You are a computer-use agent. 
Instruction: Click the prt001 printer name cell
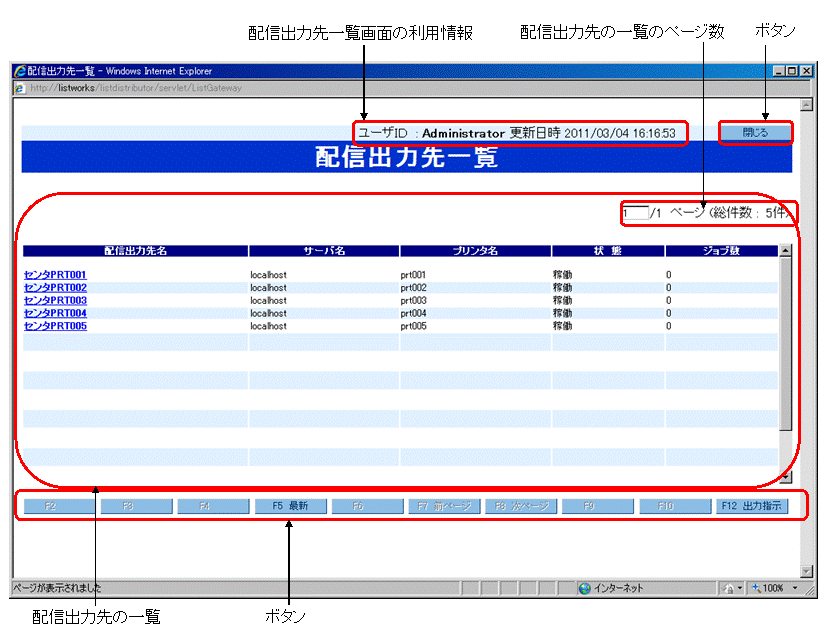click(413, 275)
